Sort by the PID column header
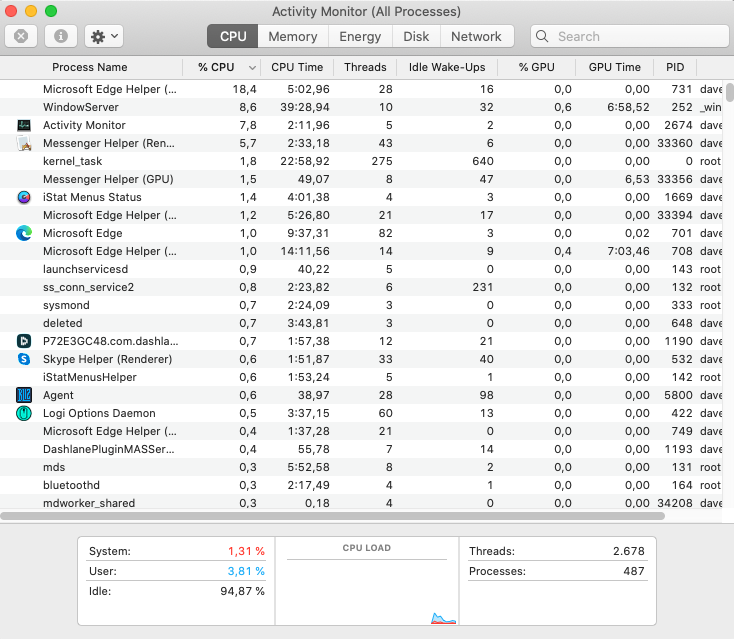Image resolution: width=734 pixels, height=639 pixels. tap(675, 67)
